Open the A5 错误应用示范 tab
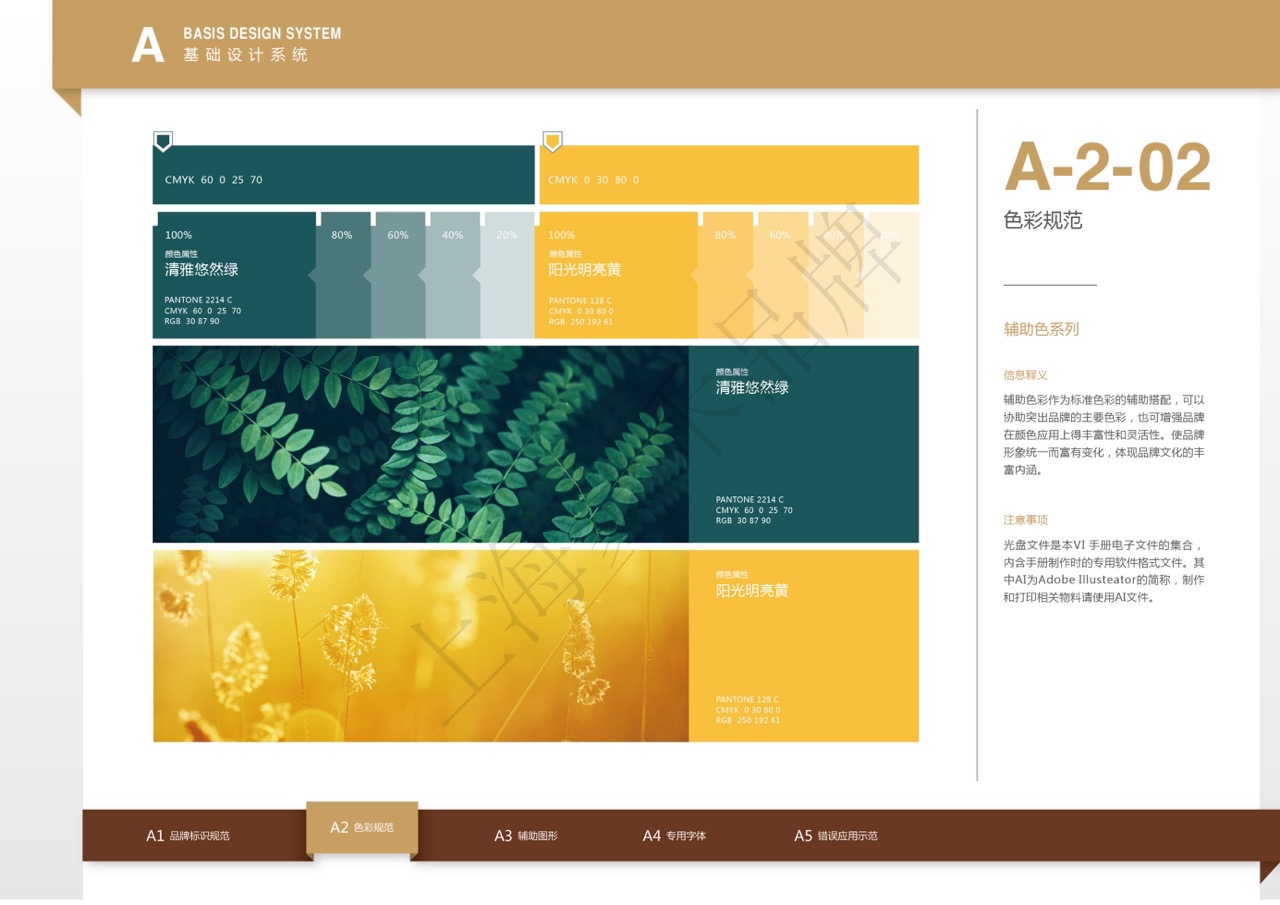 coord(835,836)
